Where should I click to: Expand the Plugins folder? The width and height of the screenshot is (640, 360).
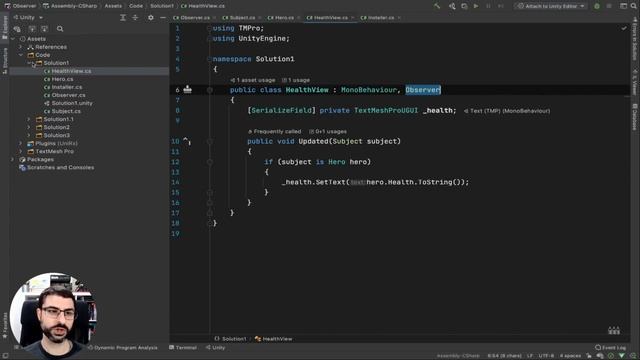[20, 143]
